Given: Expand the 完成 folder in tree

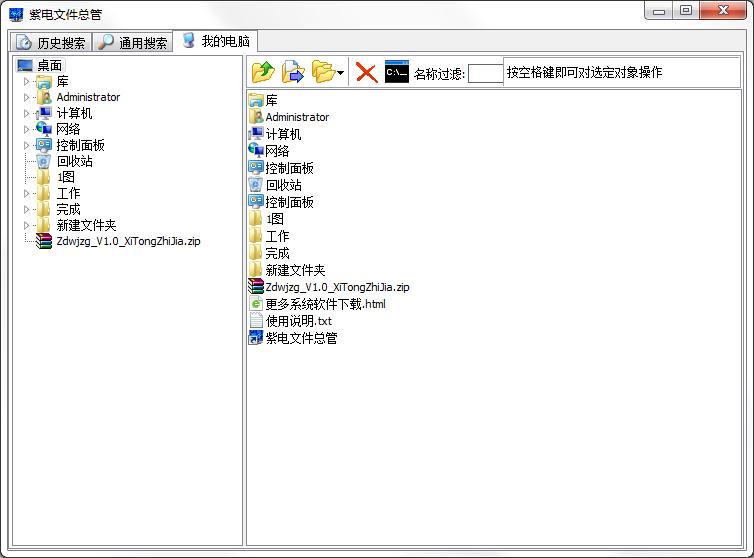Looking at the screenshot, I should [x=27, y=209].
